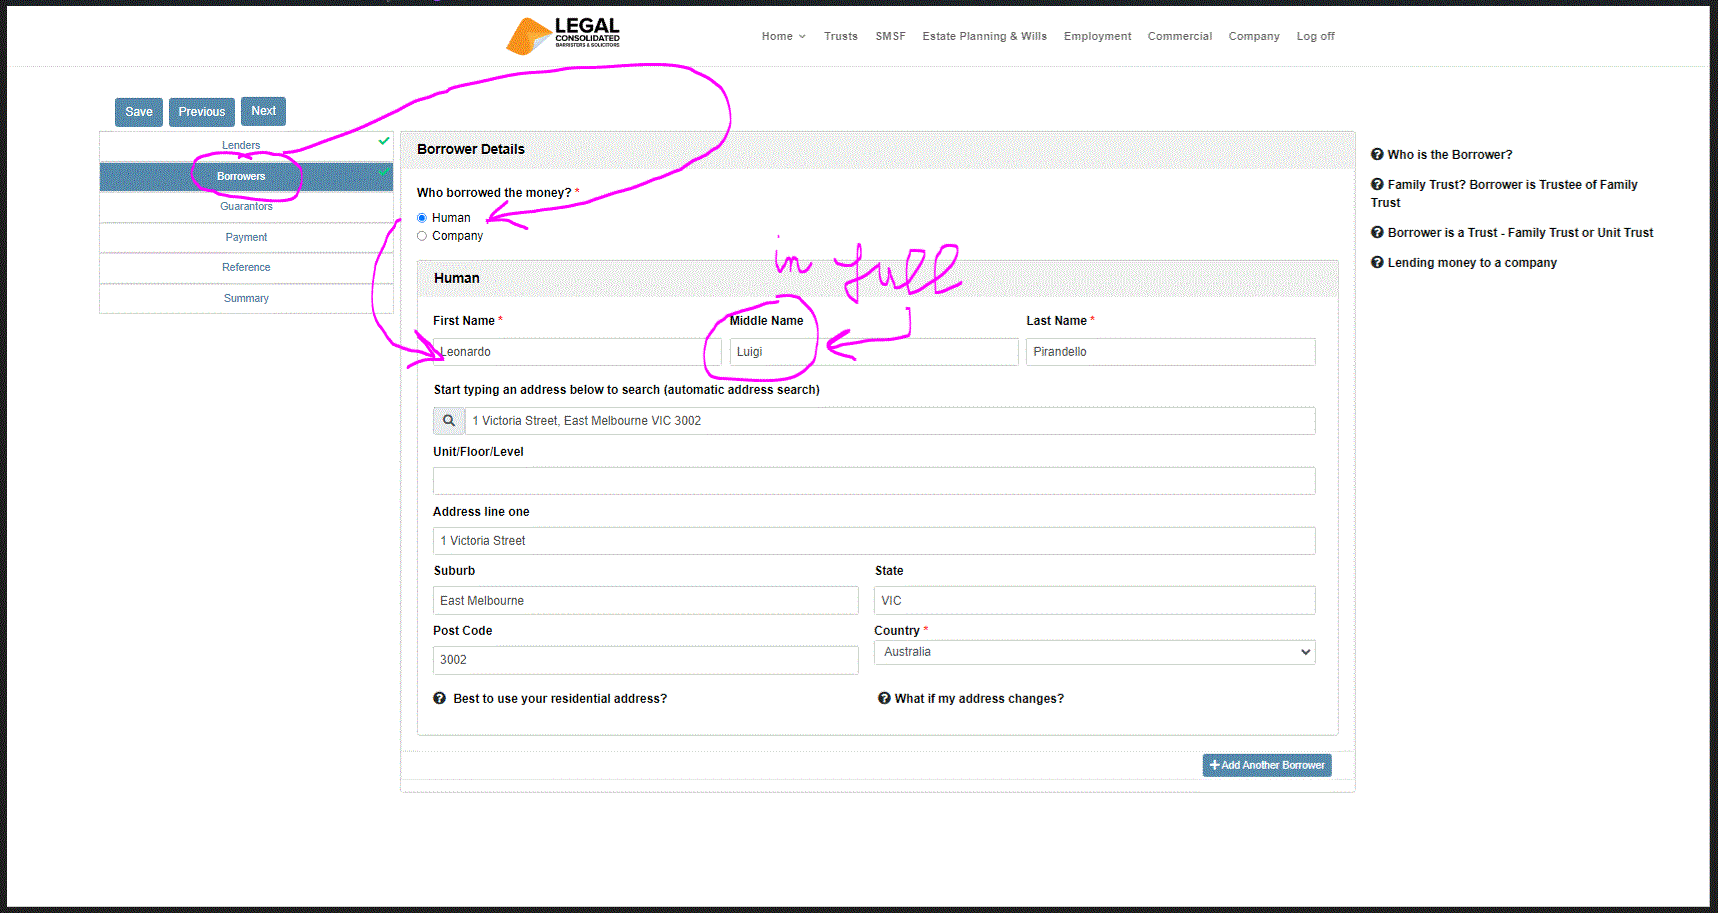Click question icon beside residential address help
1718x913 pixels.
coord(439,698)
